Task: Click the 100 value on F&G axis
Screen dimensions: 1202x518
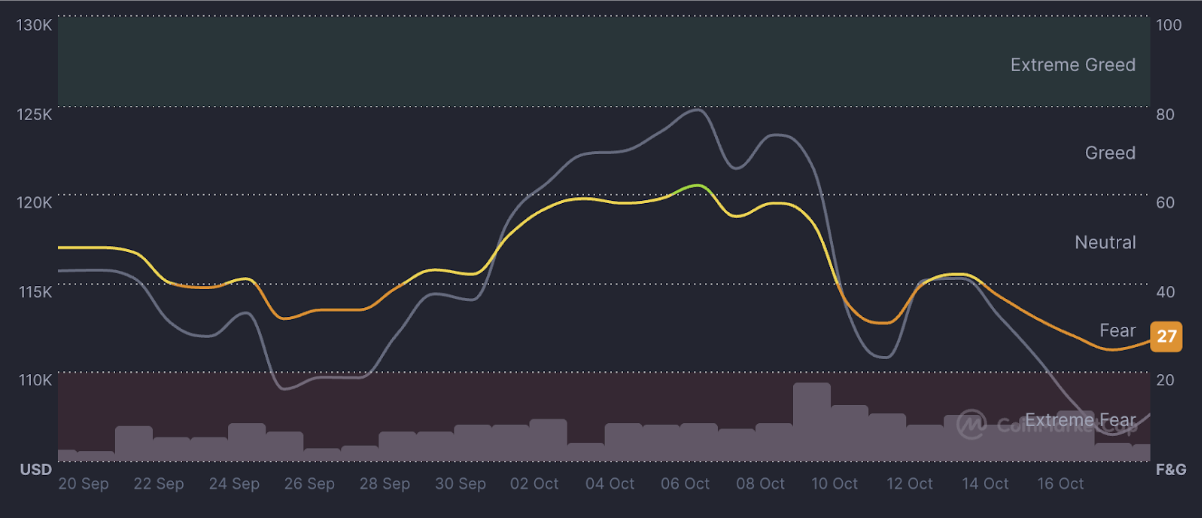Action: [1169, 24]
